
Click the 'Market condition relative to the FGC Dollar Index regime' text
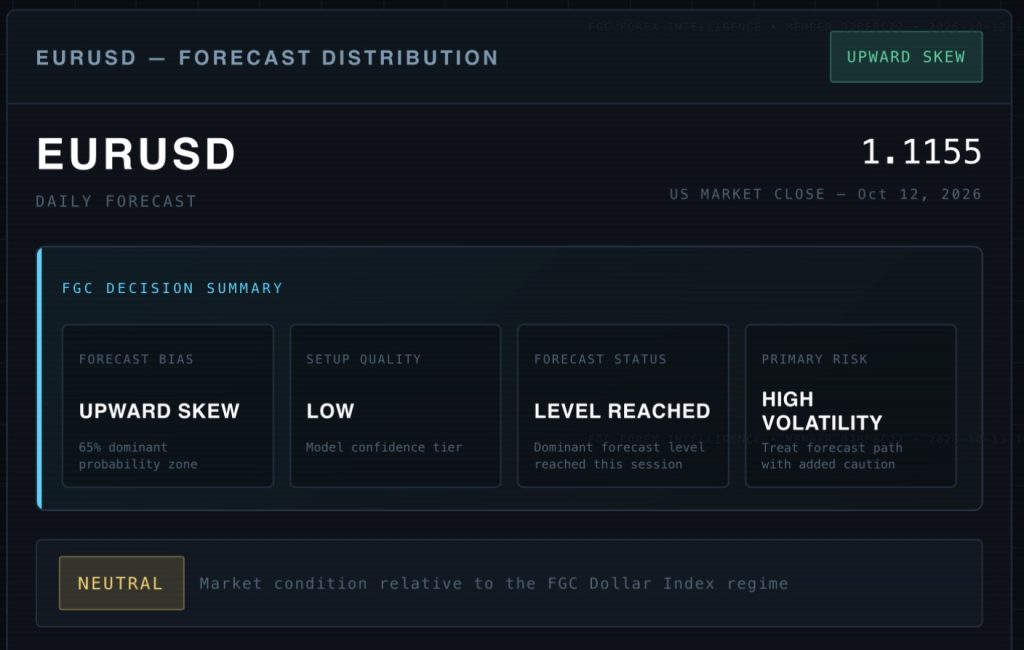[x=494, y=583]
